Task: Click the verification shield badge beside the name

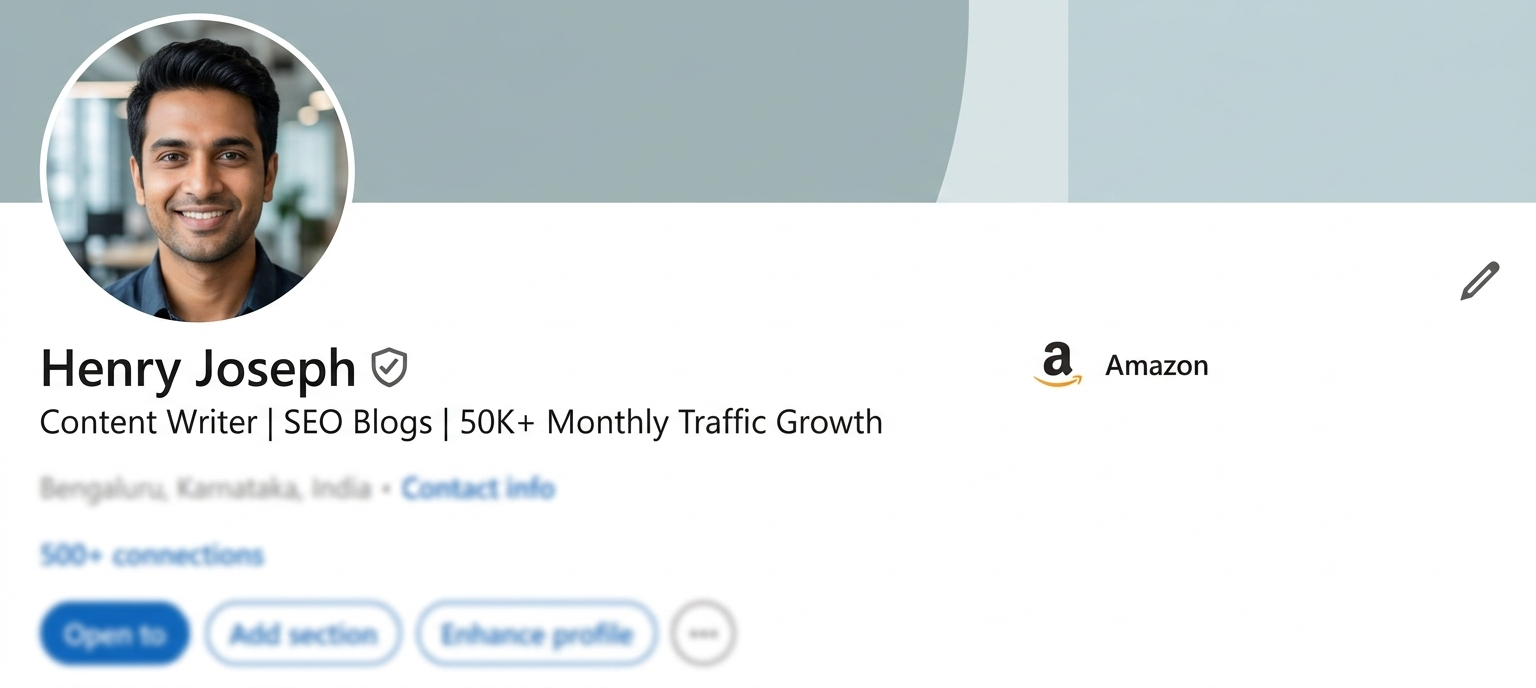Action: tap(389, 367)
